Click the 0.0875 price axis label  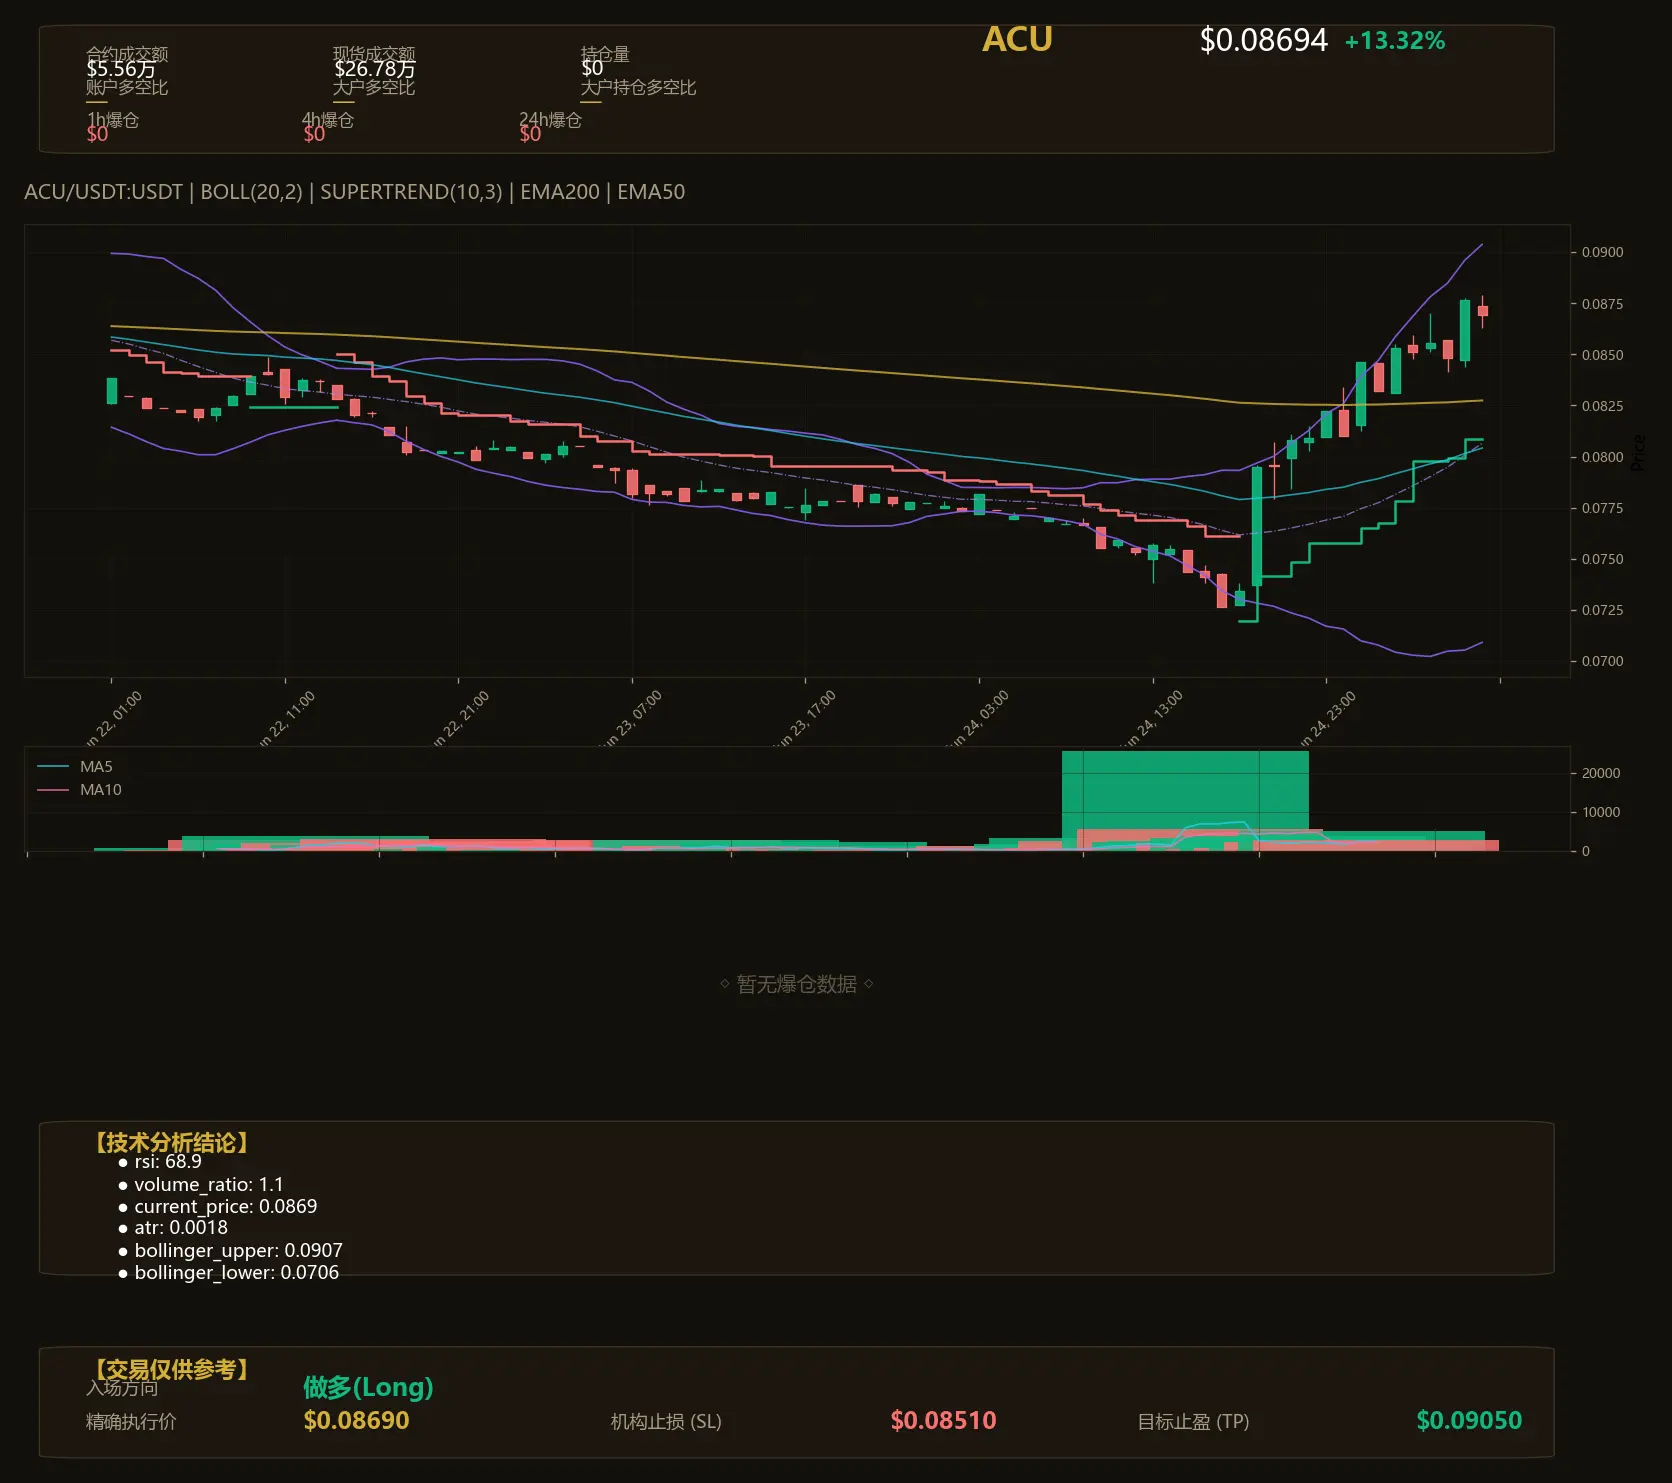[1602, 304]
